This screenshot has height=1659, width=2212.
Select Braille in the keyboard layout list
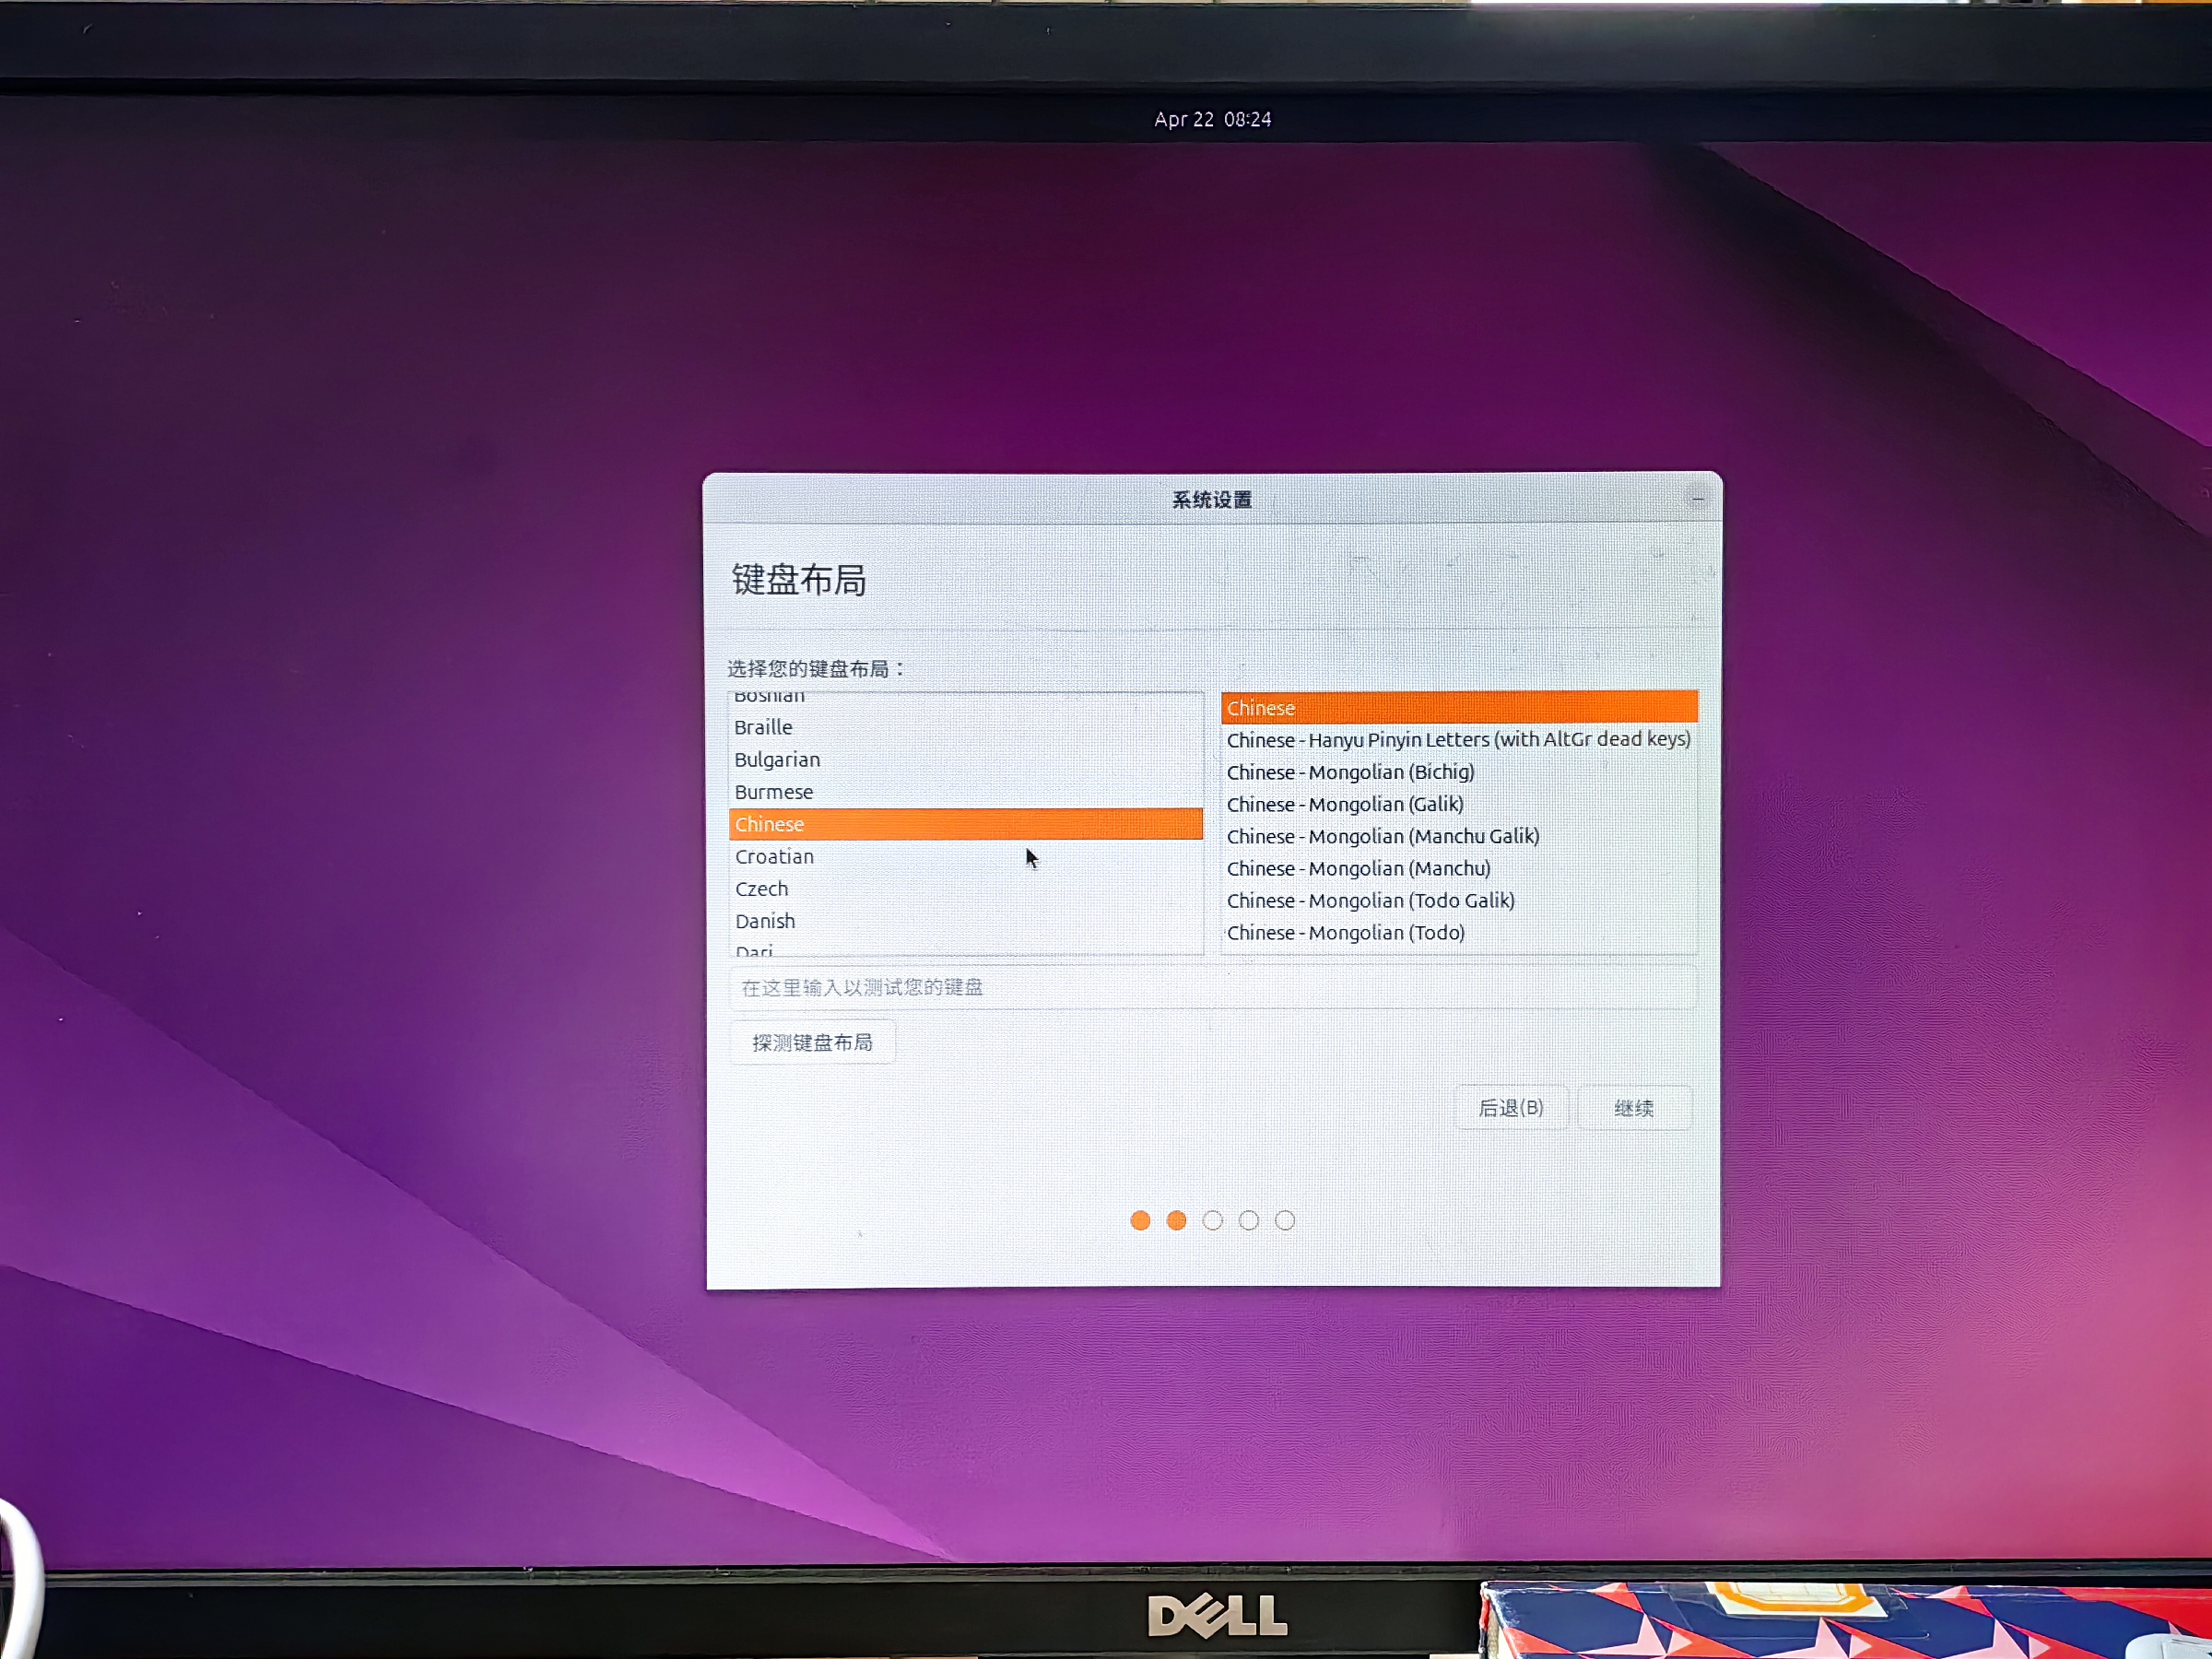763,727
